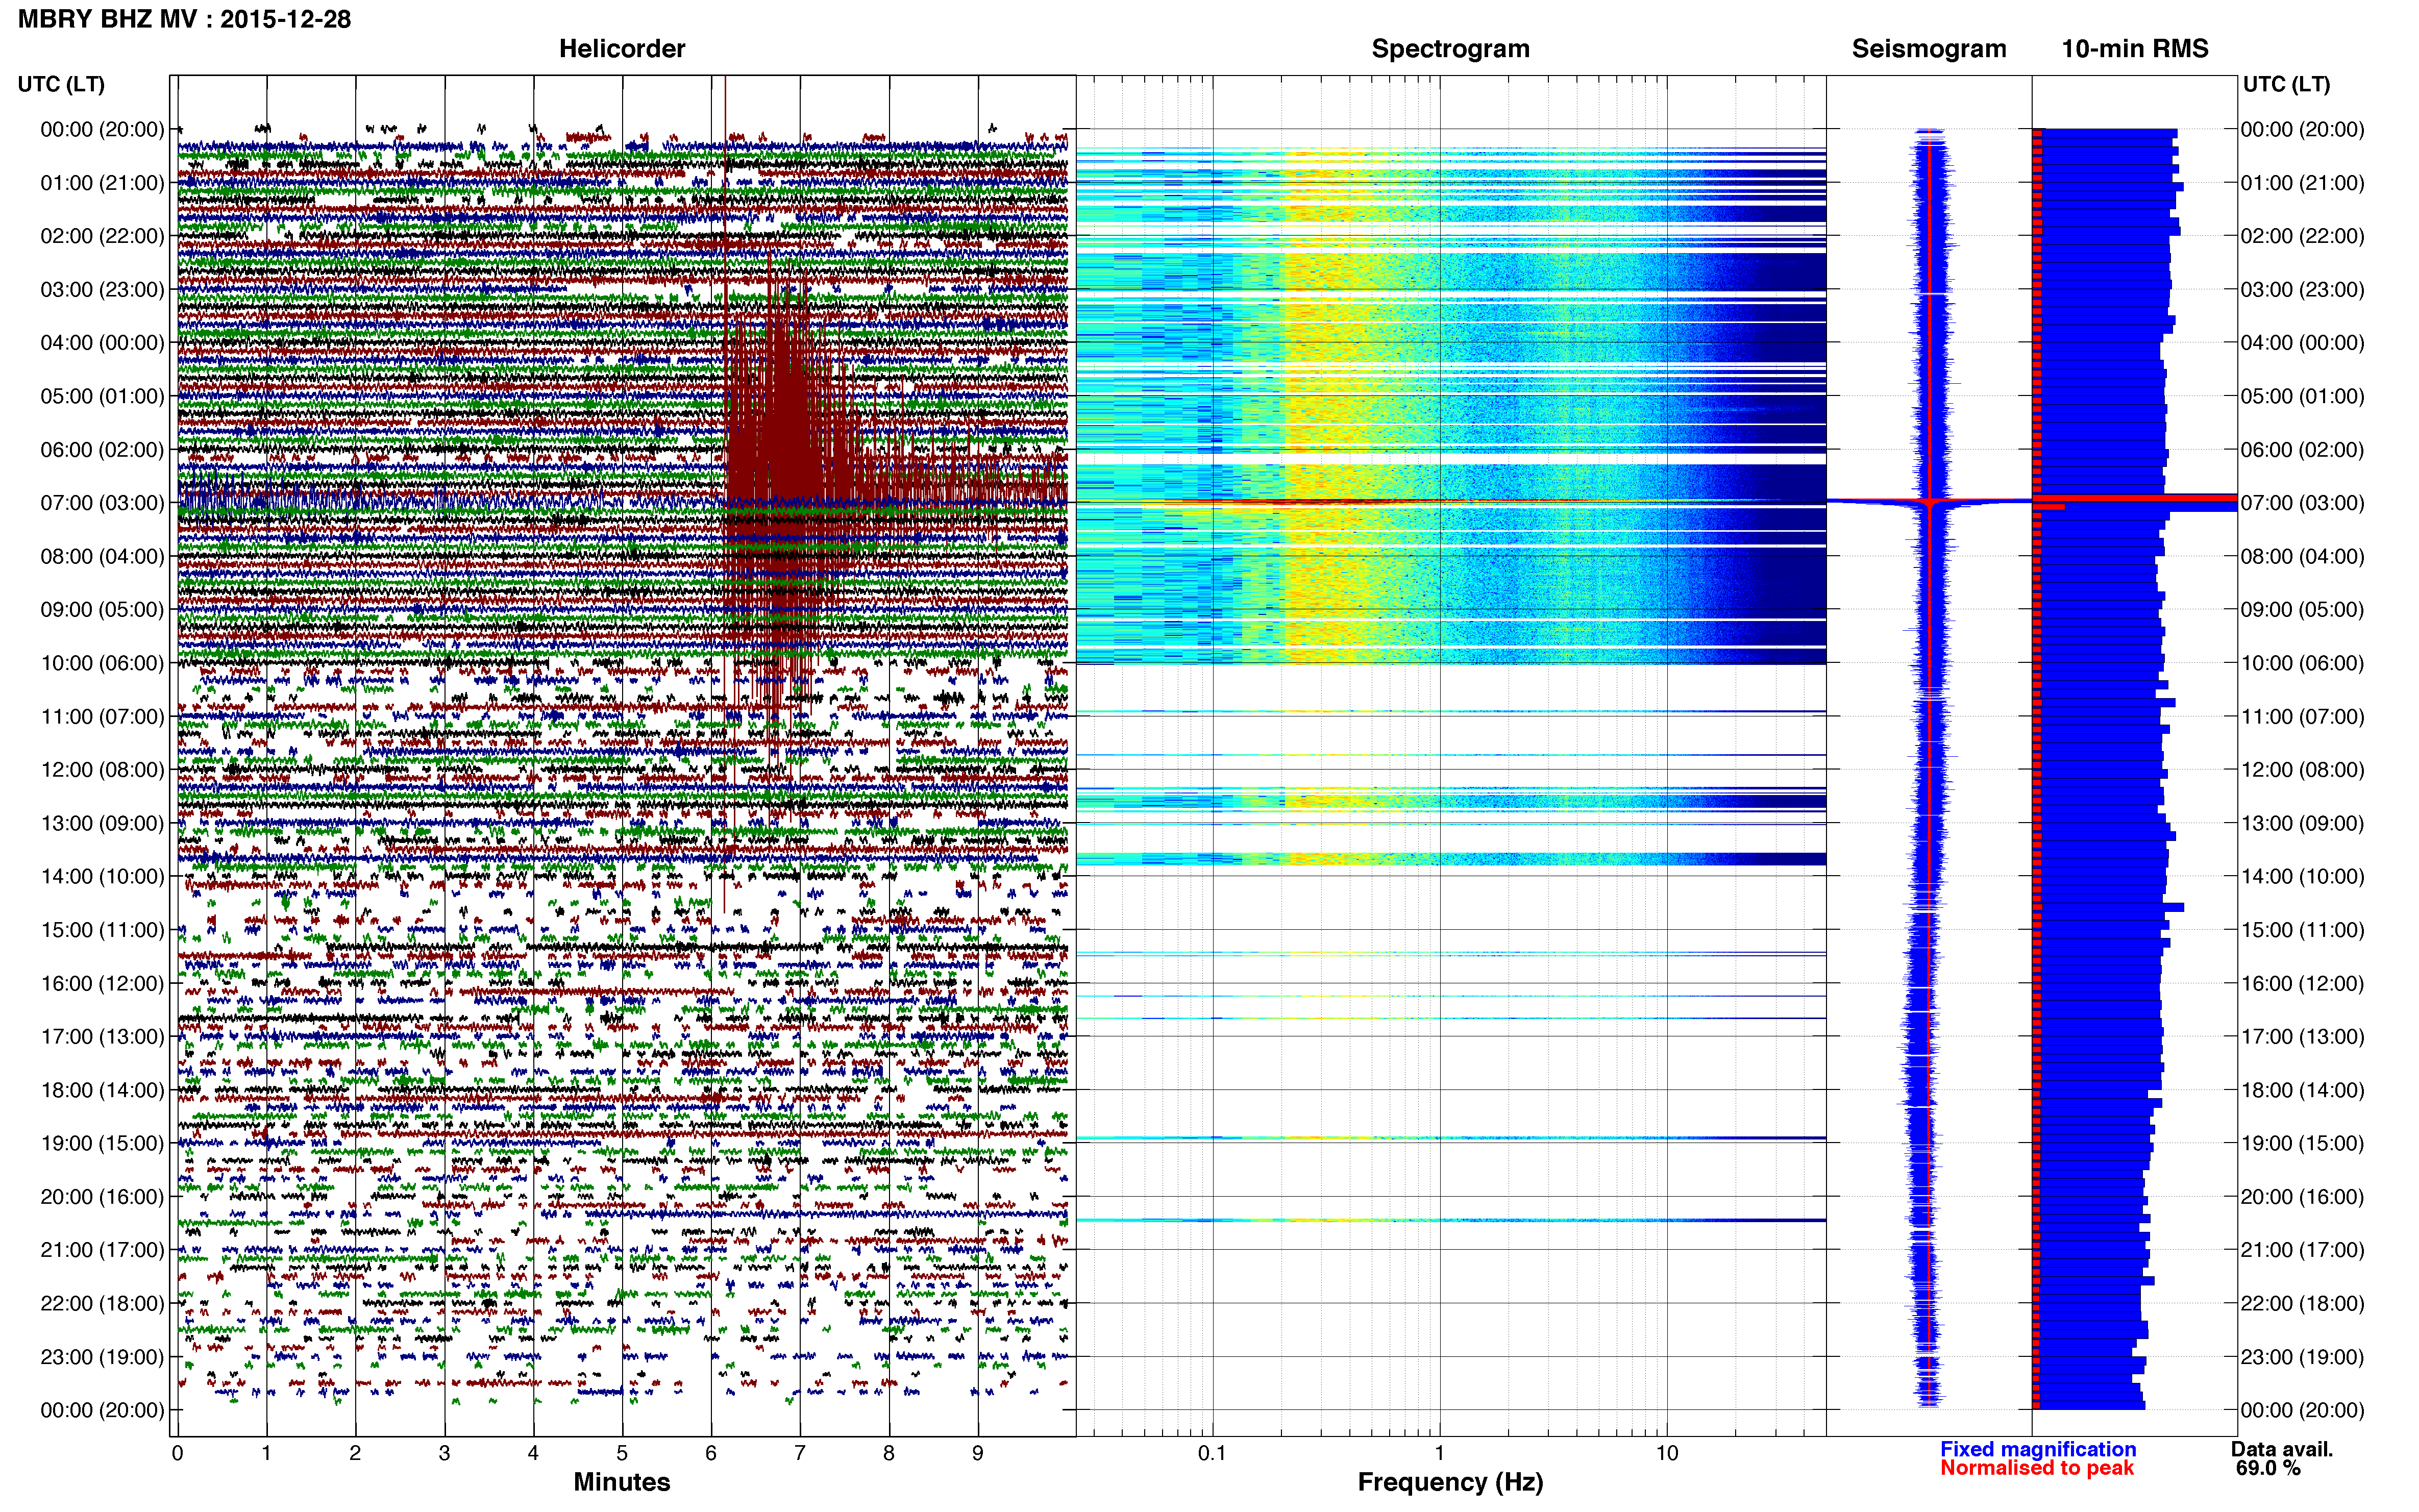Click the left 'UTC (LT)' axis label
Viewport: 2419px width, 1512px height.
pyautogui.click(x=61, y=84)
